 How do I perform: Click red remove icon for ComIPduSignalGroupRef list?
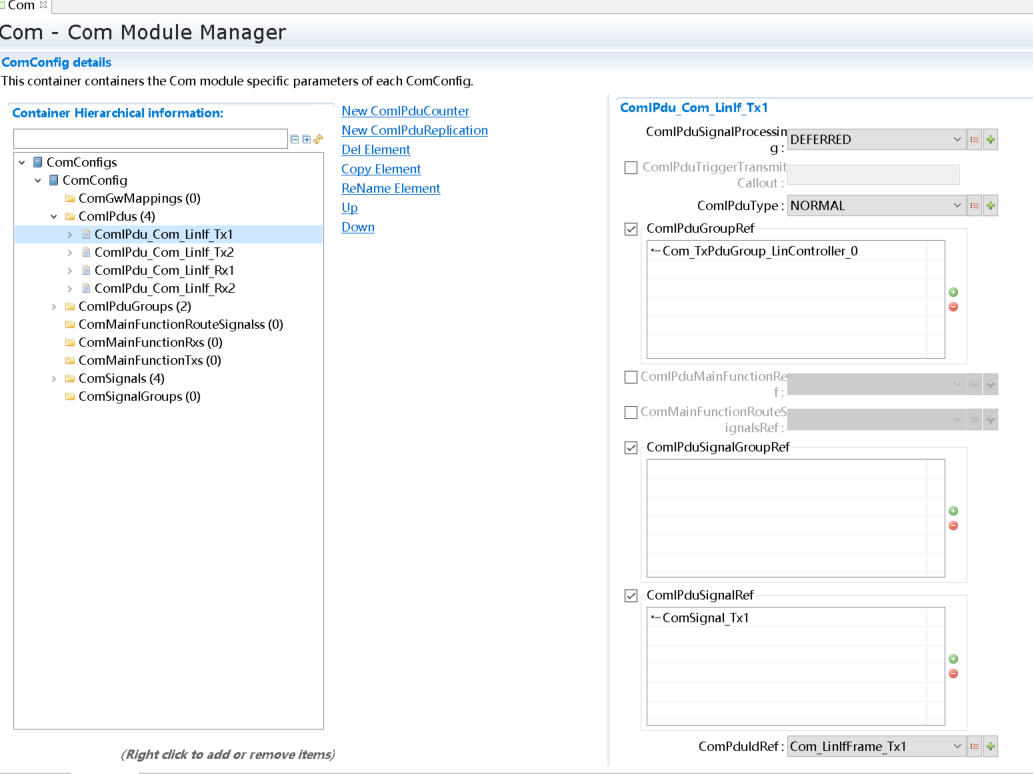pyautogui.click(x=953, y=525)
